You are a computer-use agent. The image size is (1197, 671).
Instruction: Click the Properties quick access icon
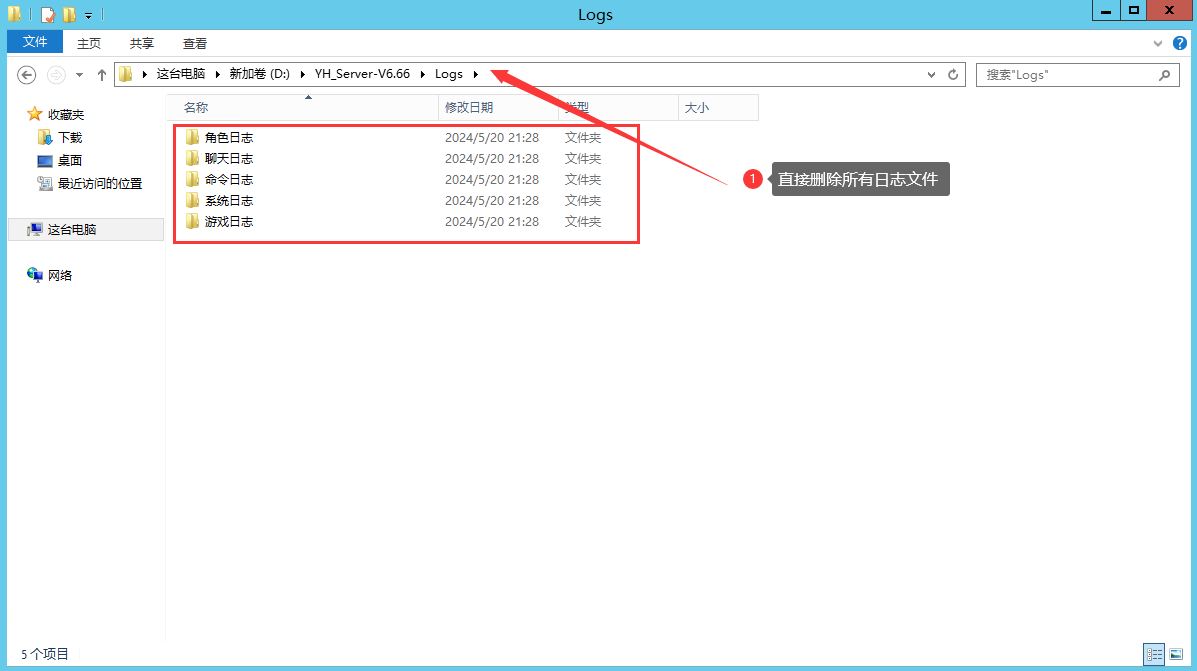point(47,15)
